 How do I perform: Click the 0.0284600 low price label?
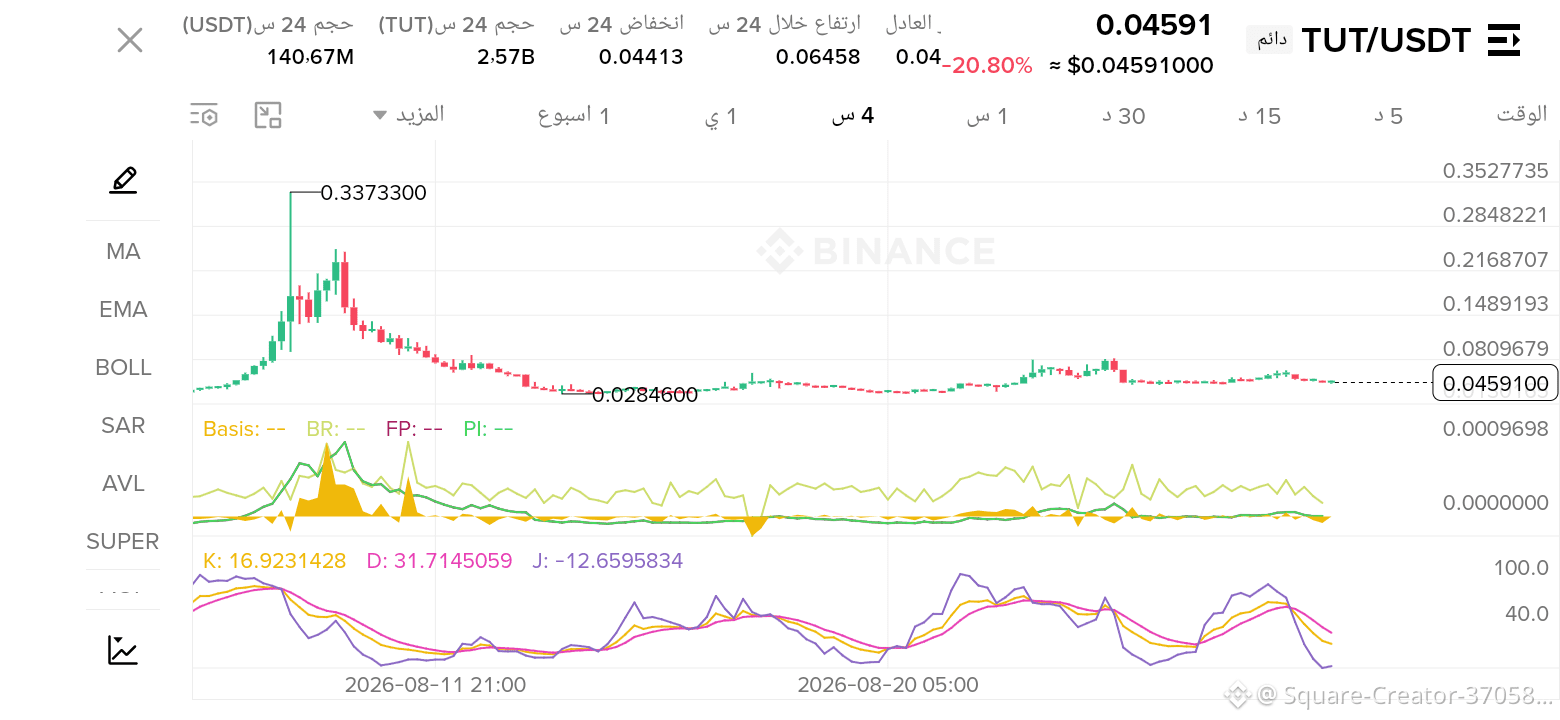[645, 395]
